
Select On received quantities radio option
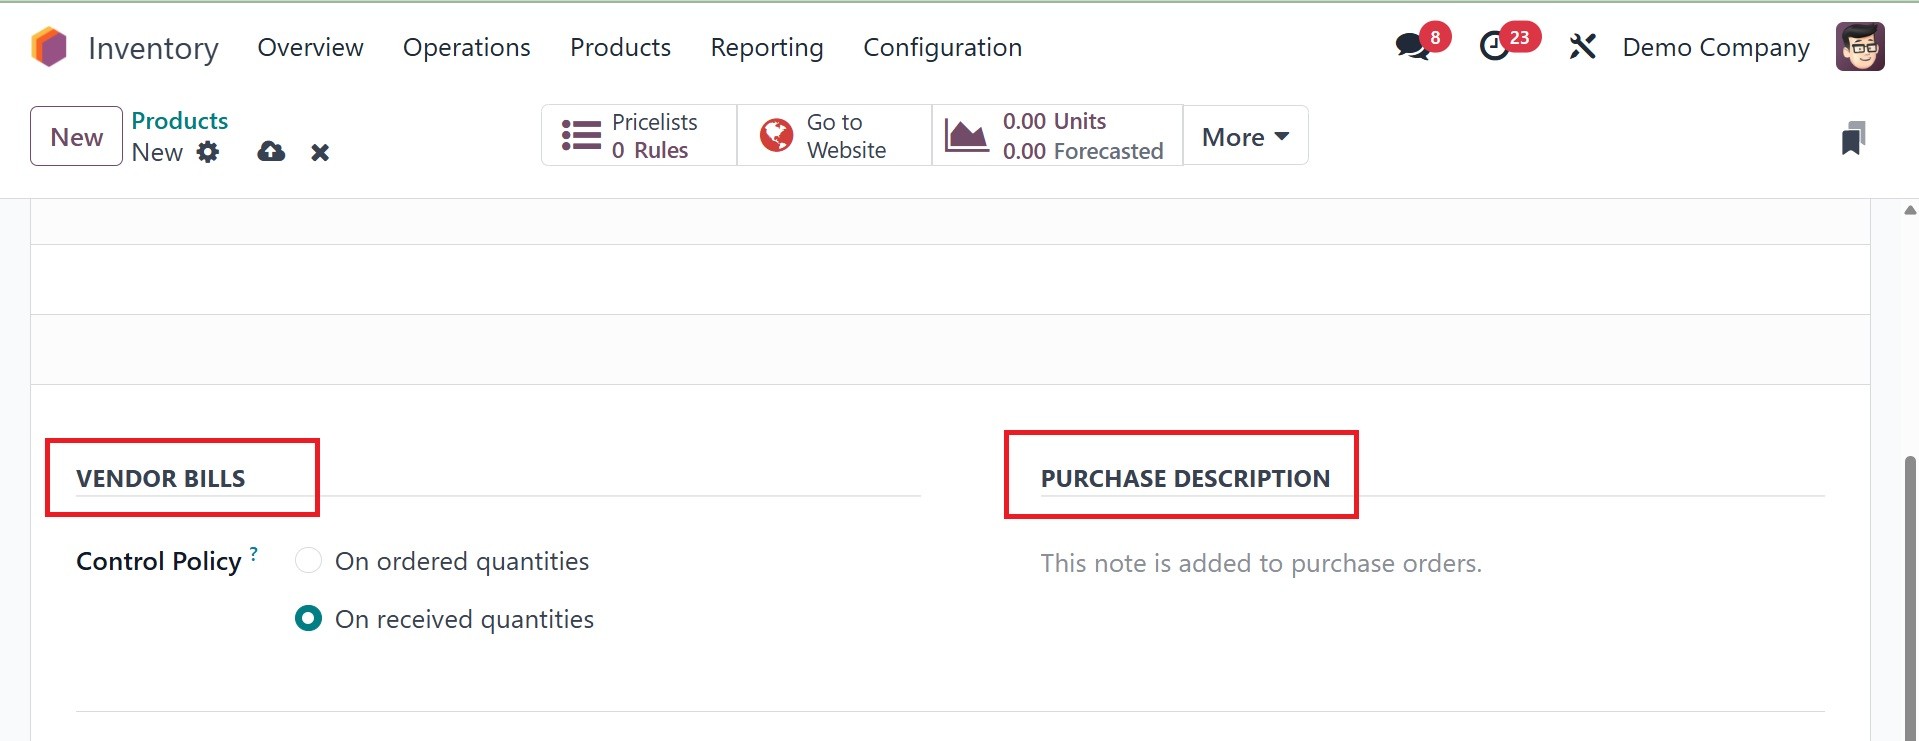[x=309, y=619]
